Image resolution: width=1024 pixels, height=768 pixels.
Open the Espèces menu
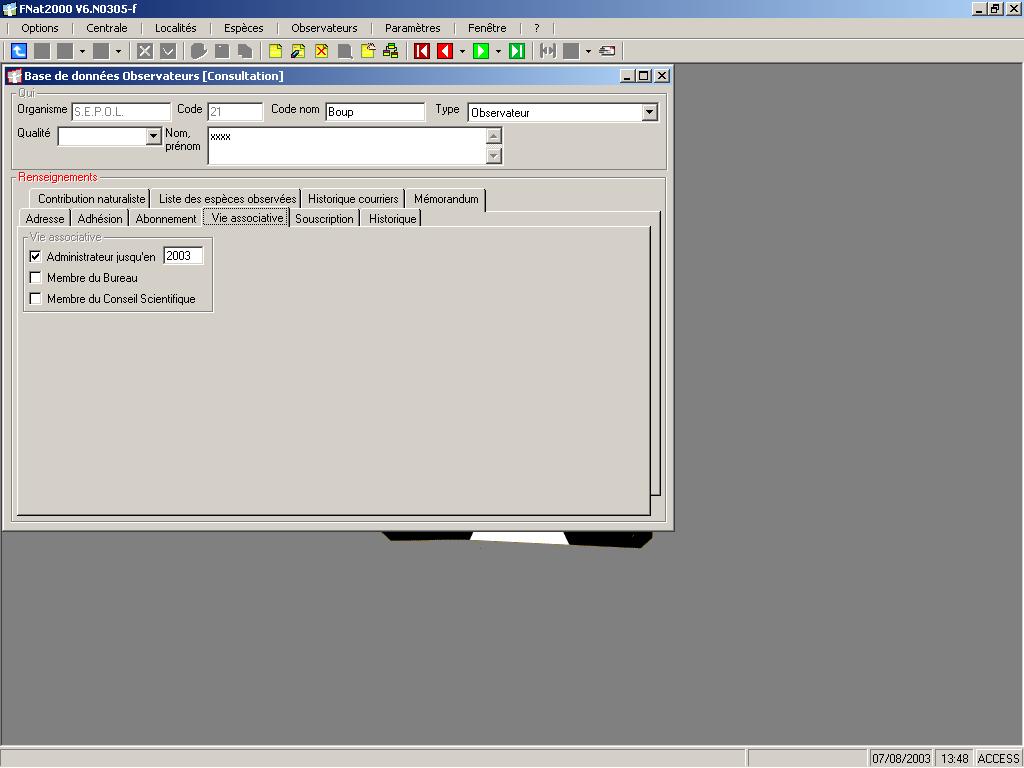point(244,28)
